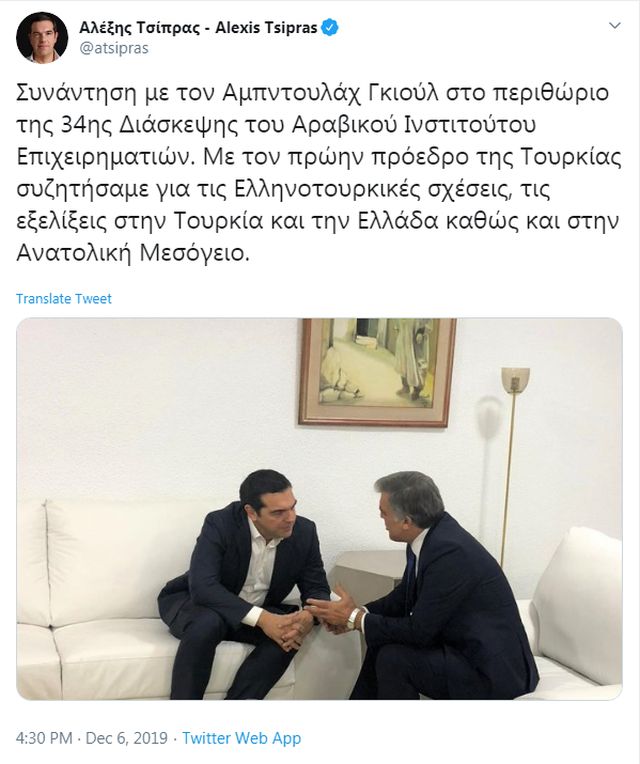Open the Twitter Web App source link
Viewport: 640px width, 764px height.
(242, 738)
